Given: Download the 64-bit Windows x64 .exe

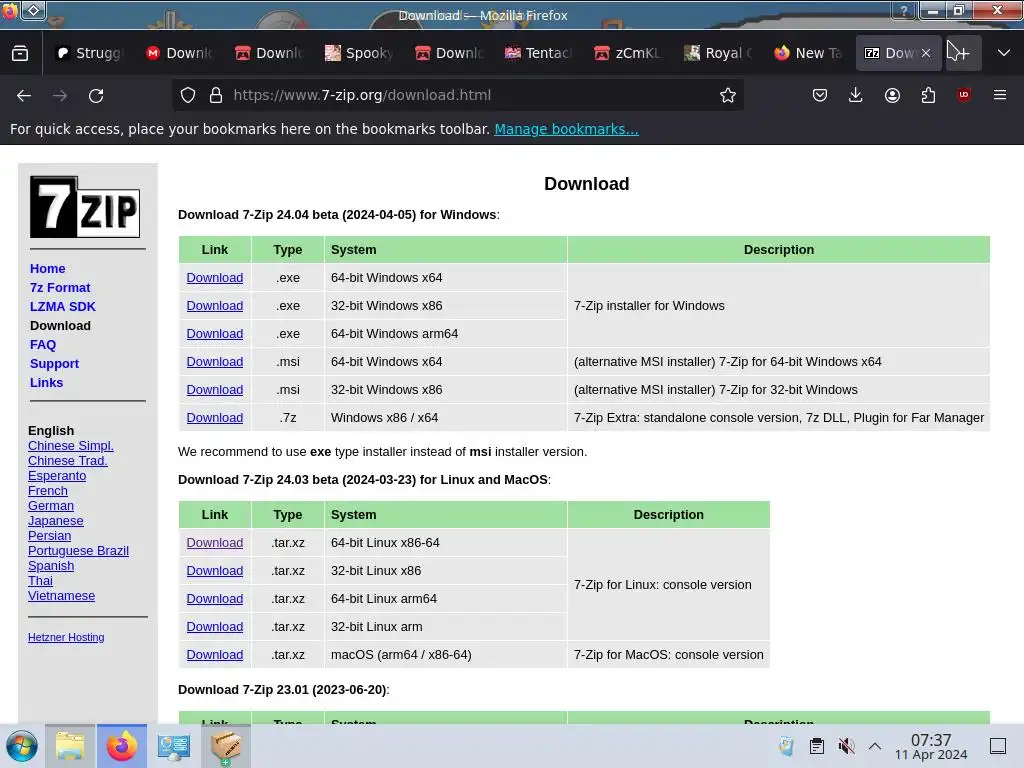Looking at the screenshot, I should (x=215, y=278).
